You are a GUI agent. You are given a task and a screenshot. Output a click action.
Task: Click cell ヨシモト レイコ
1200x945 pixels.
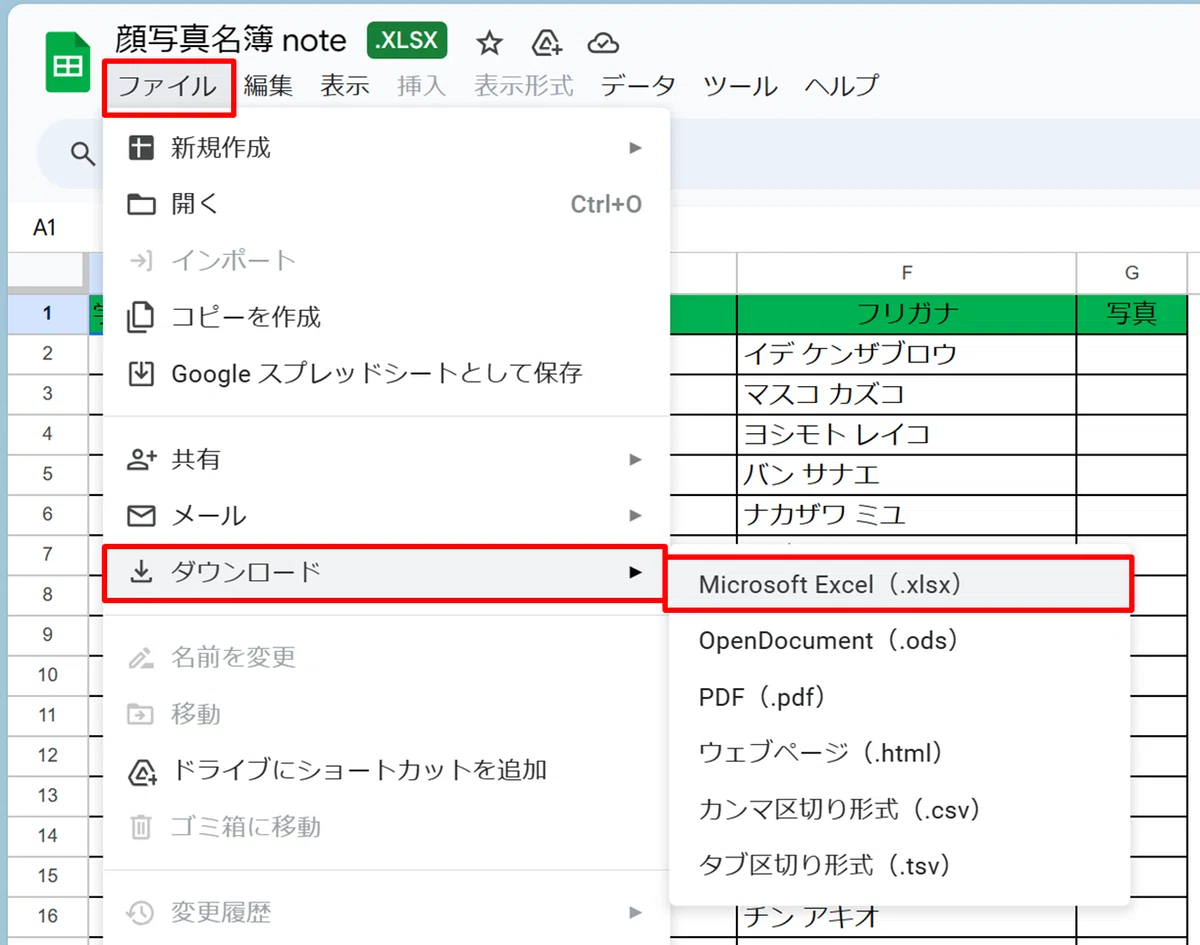[x=906, y=434]
